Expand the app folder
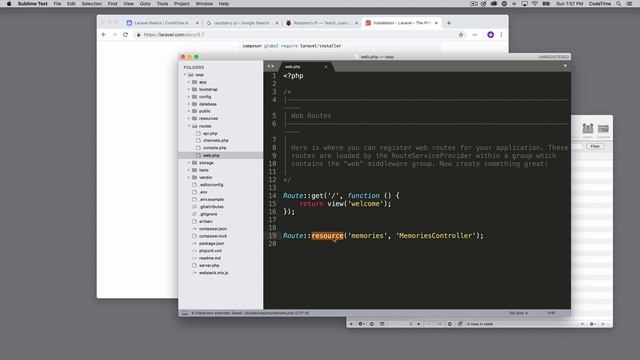640x360 pixels. (189, 82)
